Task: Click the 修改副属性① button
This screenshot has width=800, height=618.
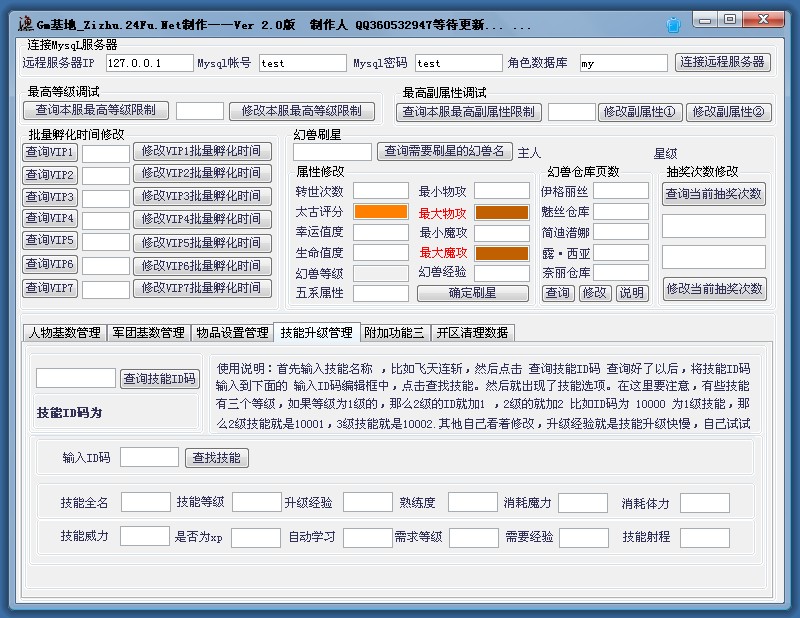Action: click(639, 112)
